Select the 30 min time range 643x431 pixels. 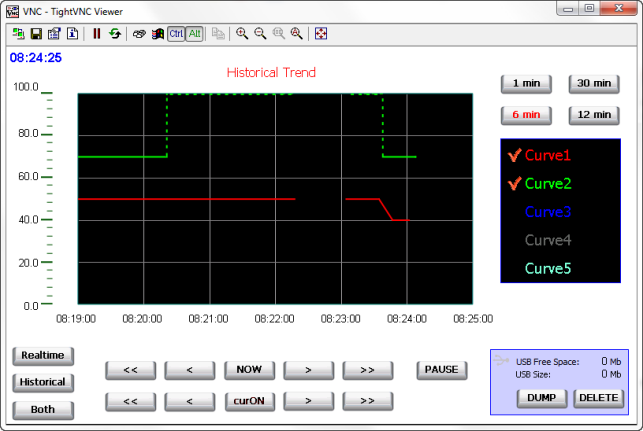click(593, 83)
